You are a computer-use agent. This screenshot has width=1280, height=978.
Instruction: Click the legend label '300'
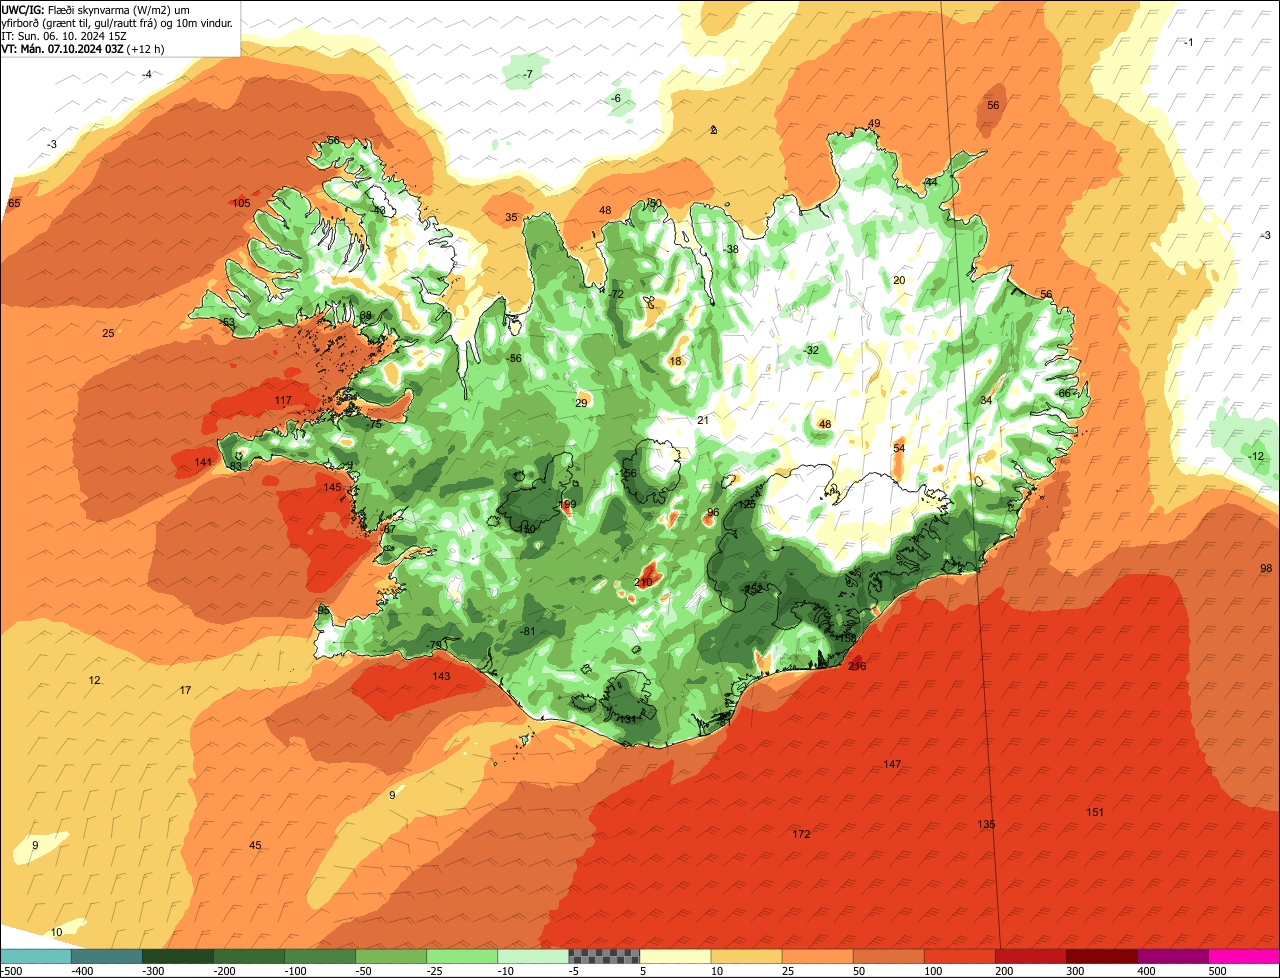pyautogui.click(x=1076, y=971)
